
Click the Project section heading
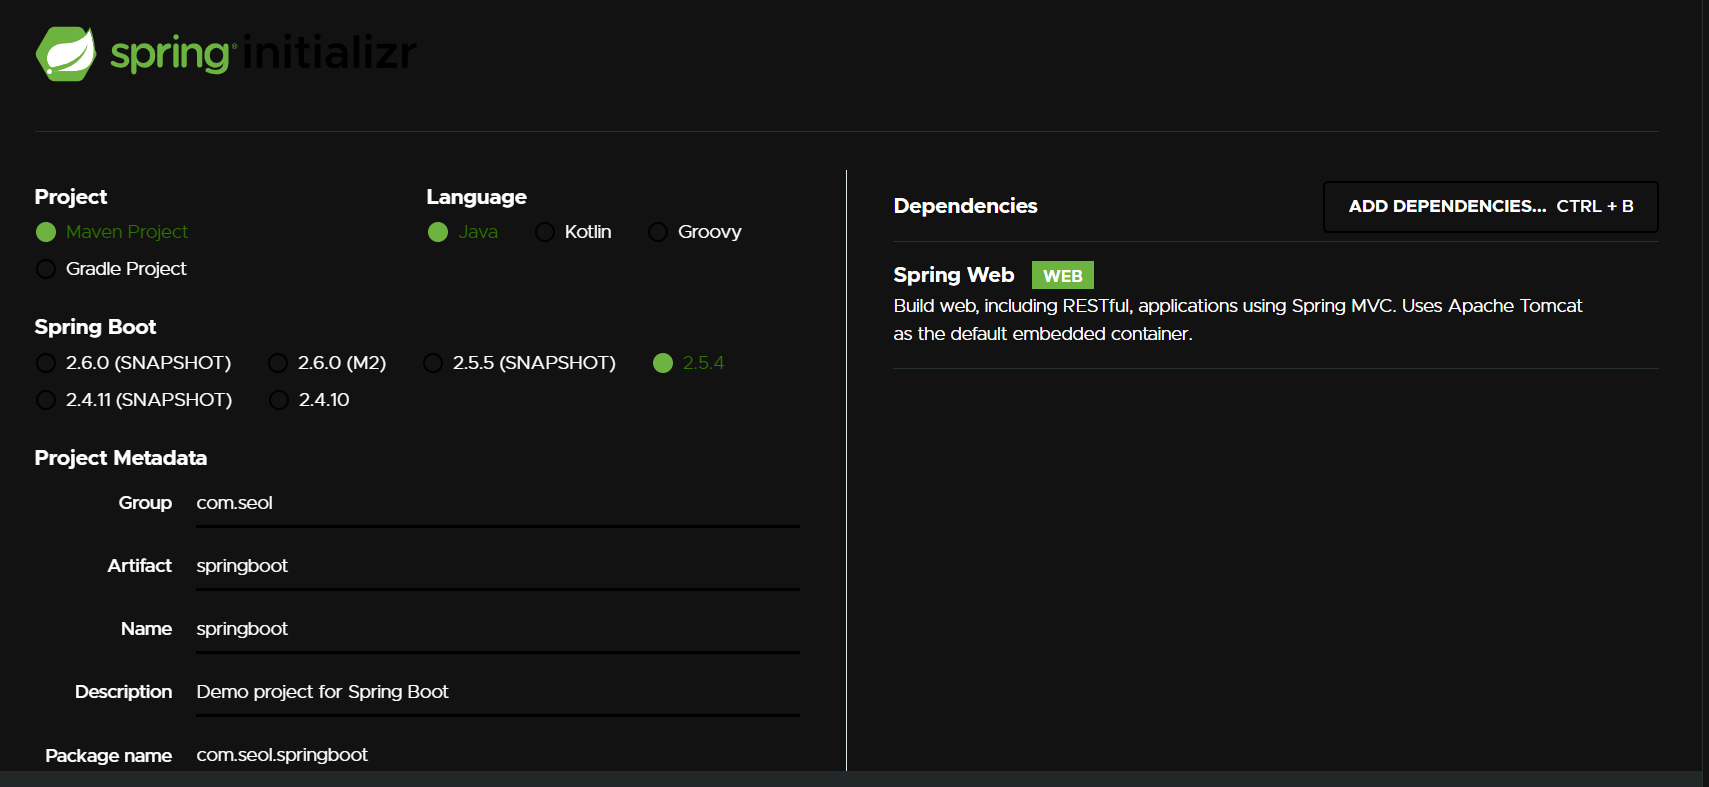71,197
